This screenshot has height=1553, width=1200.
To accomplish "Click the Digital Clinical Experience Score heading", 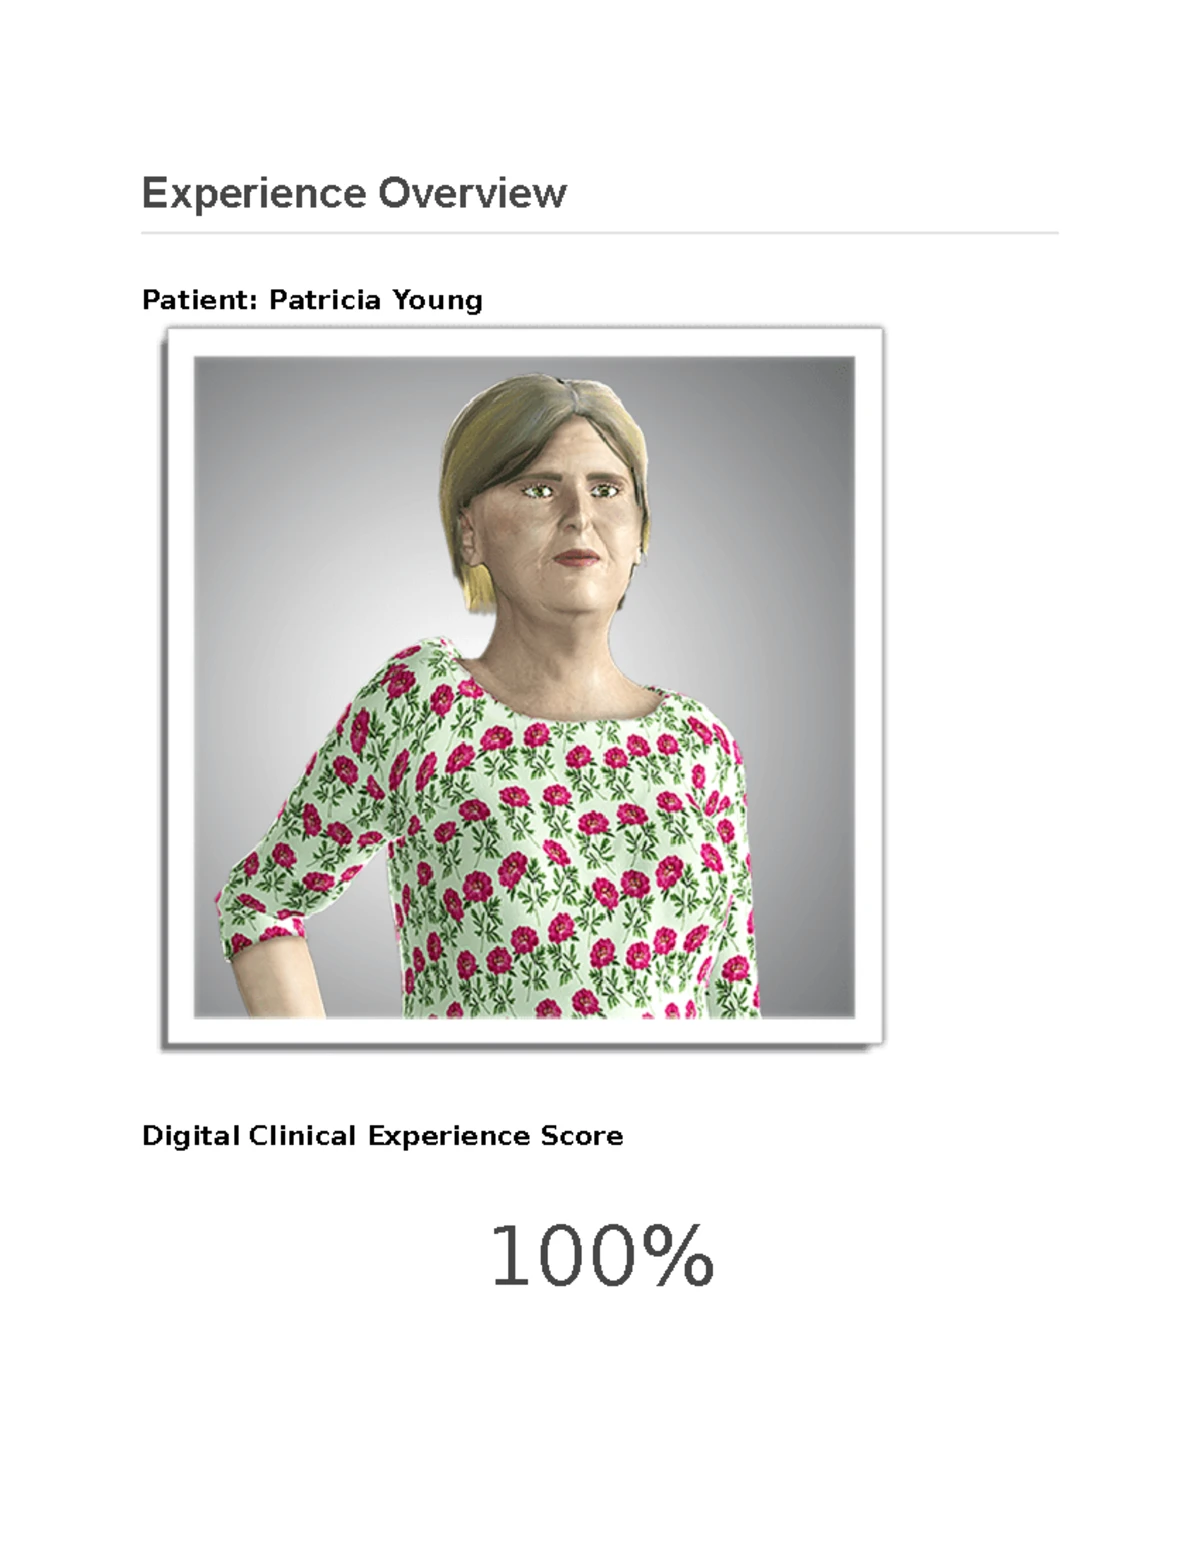I will pos(382,1136).
